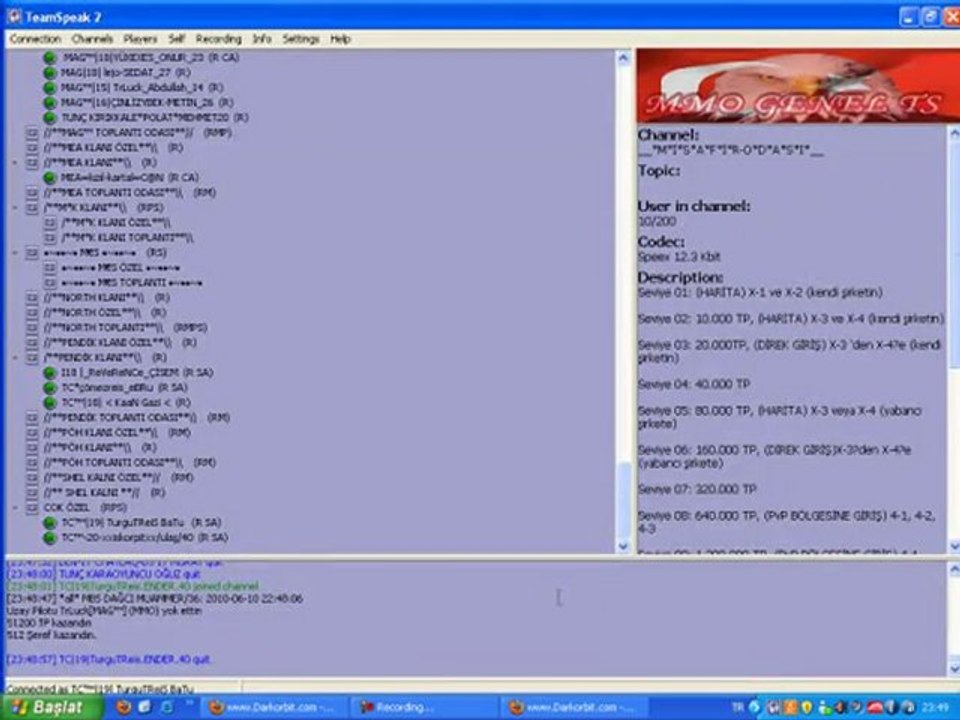Click channel icon of NORTH KLANI
The image size is (960, 720).
32,298
